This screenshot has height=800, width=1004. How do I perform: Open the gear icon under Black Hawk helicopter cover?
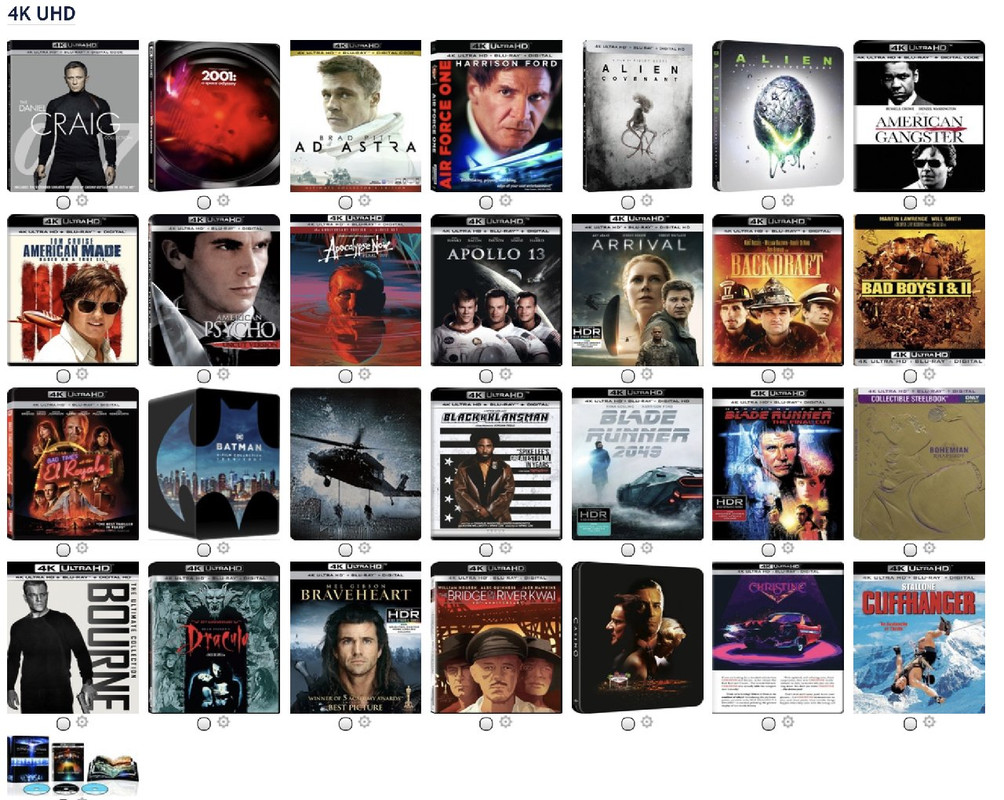[364, 548]
